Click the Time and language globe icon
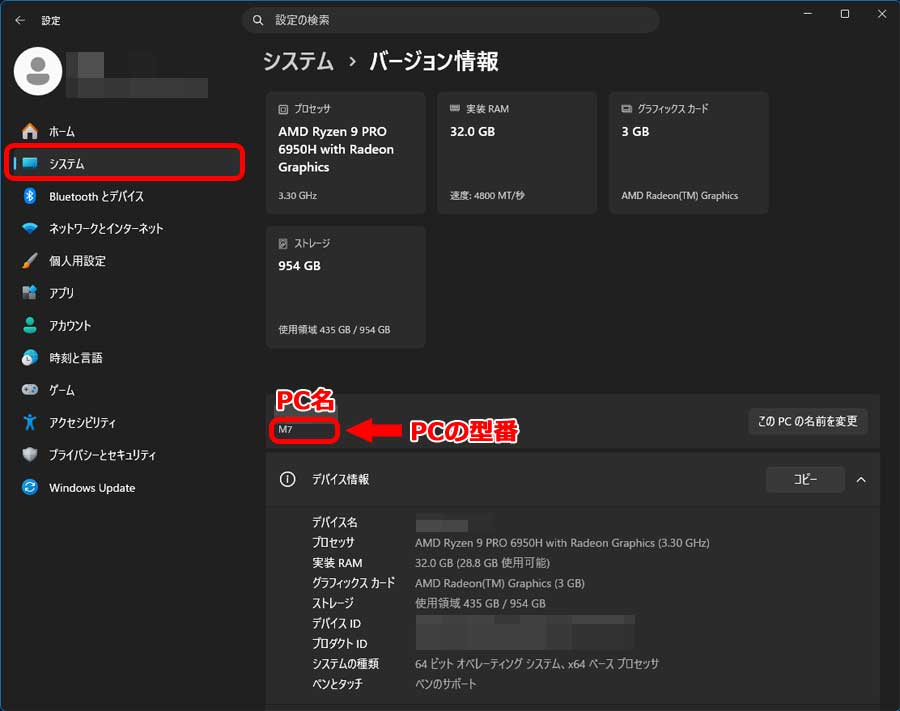Viewport: 900px width, 711px height. 30,358
